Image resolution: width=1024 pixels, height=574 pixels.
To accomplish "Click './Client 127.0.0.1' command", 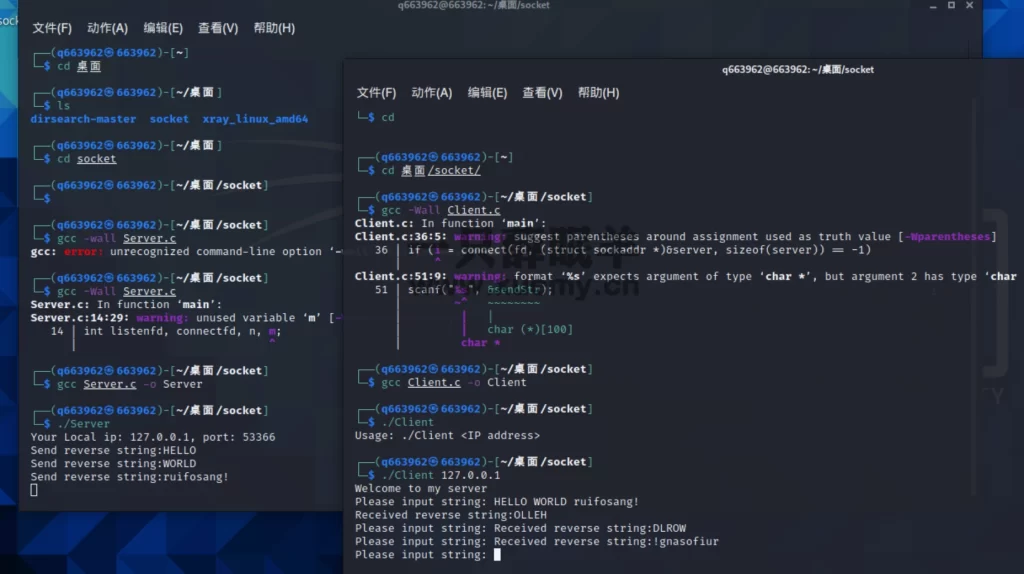I will (441, 475).
